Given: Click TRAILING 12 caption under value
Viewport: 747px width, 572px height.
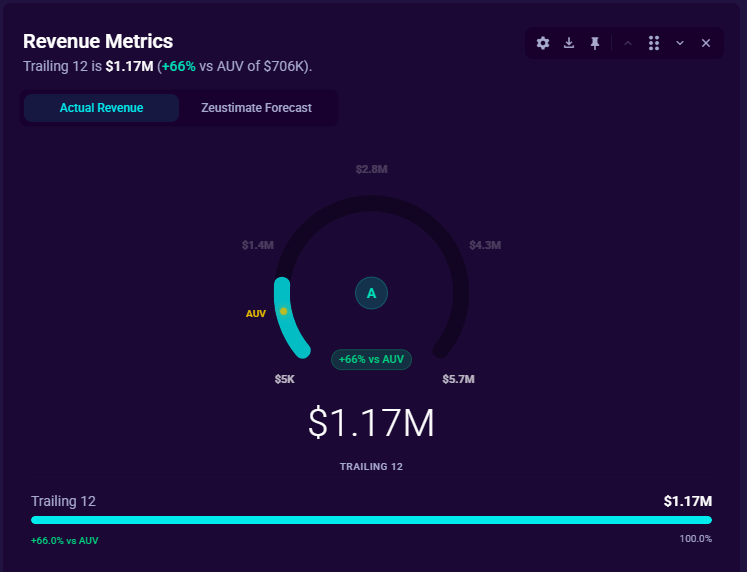Looking at the screenshot, I should click(372, 467).
